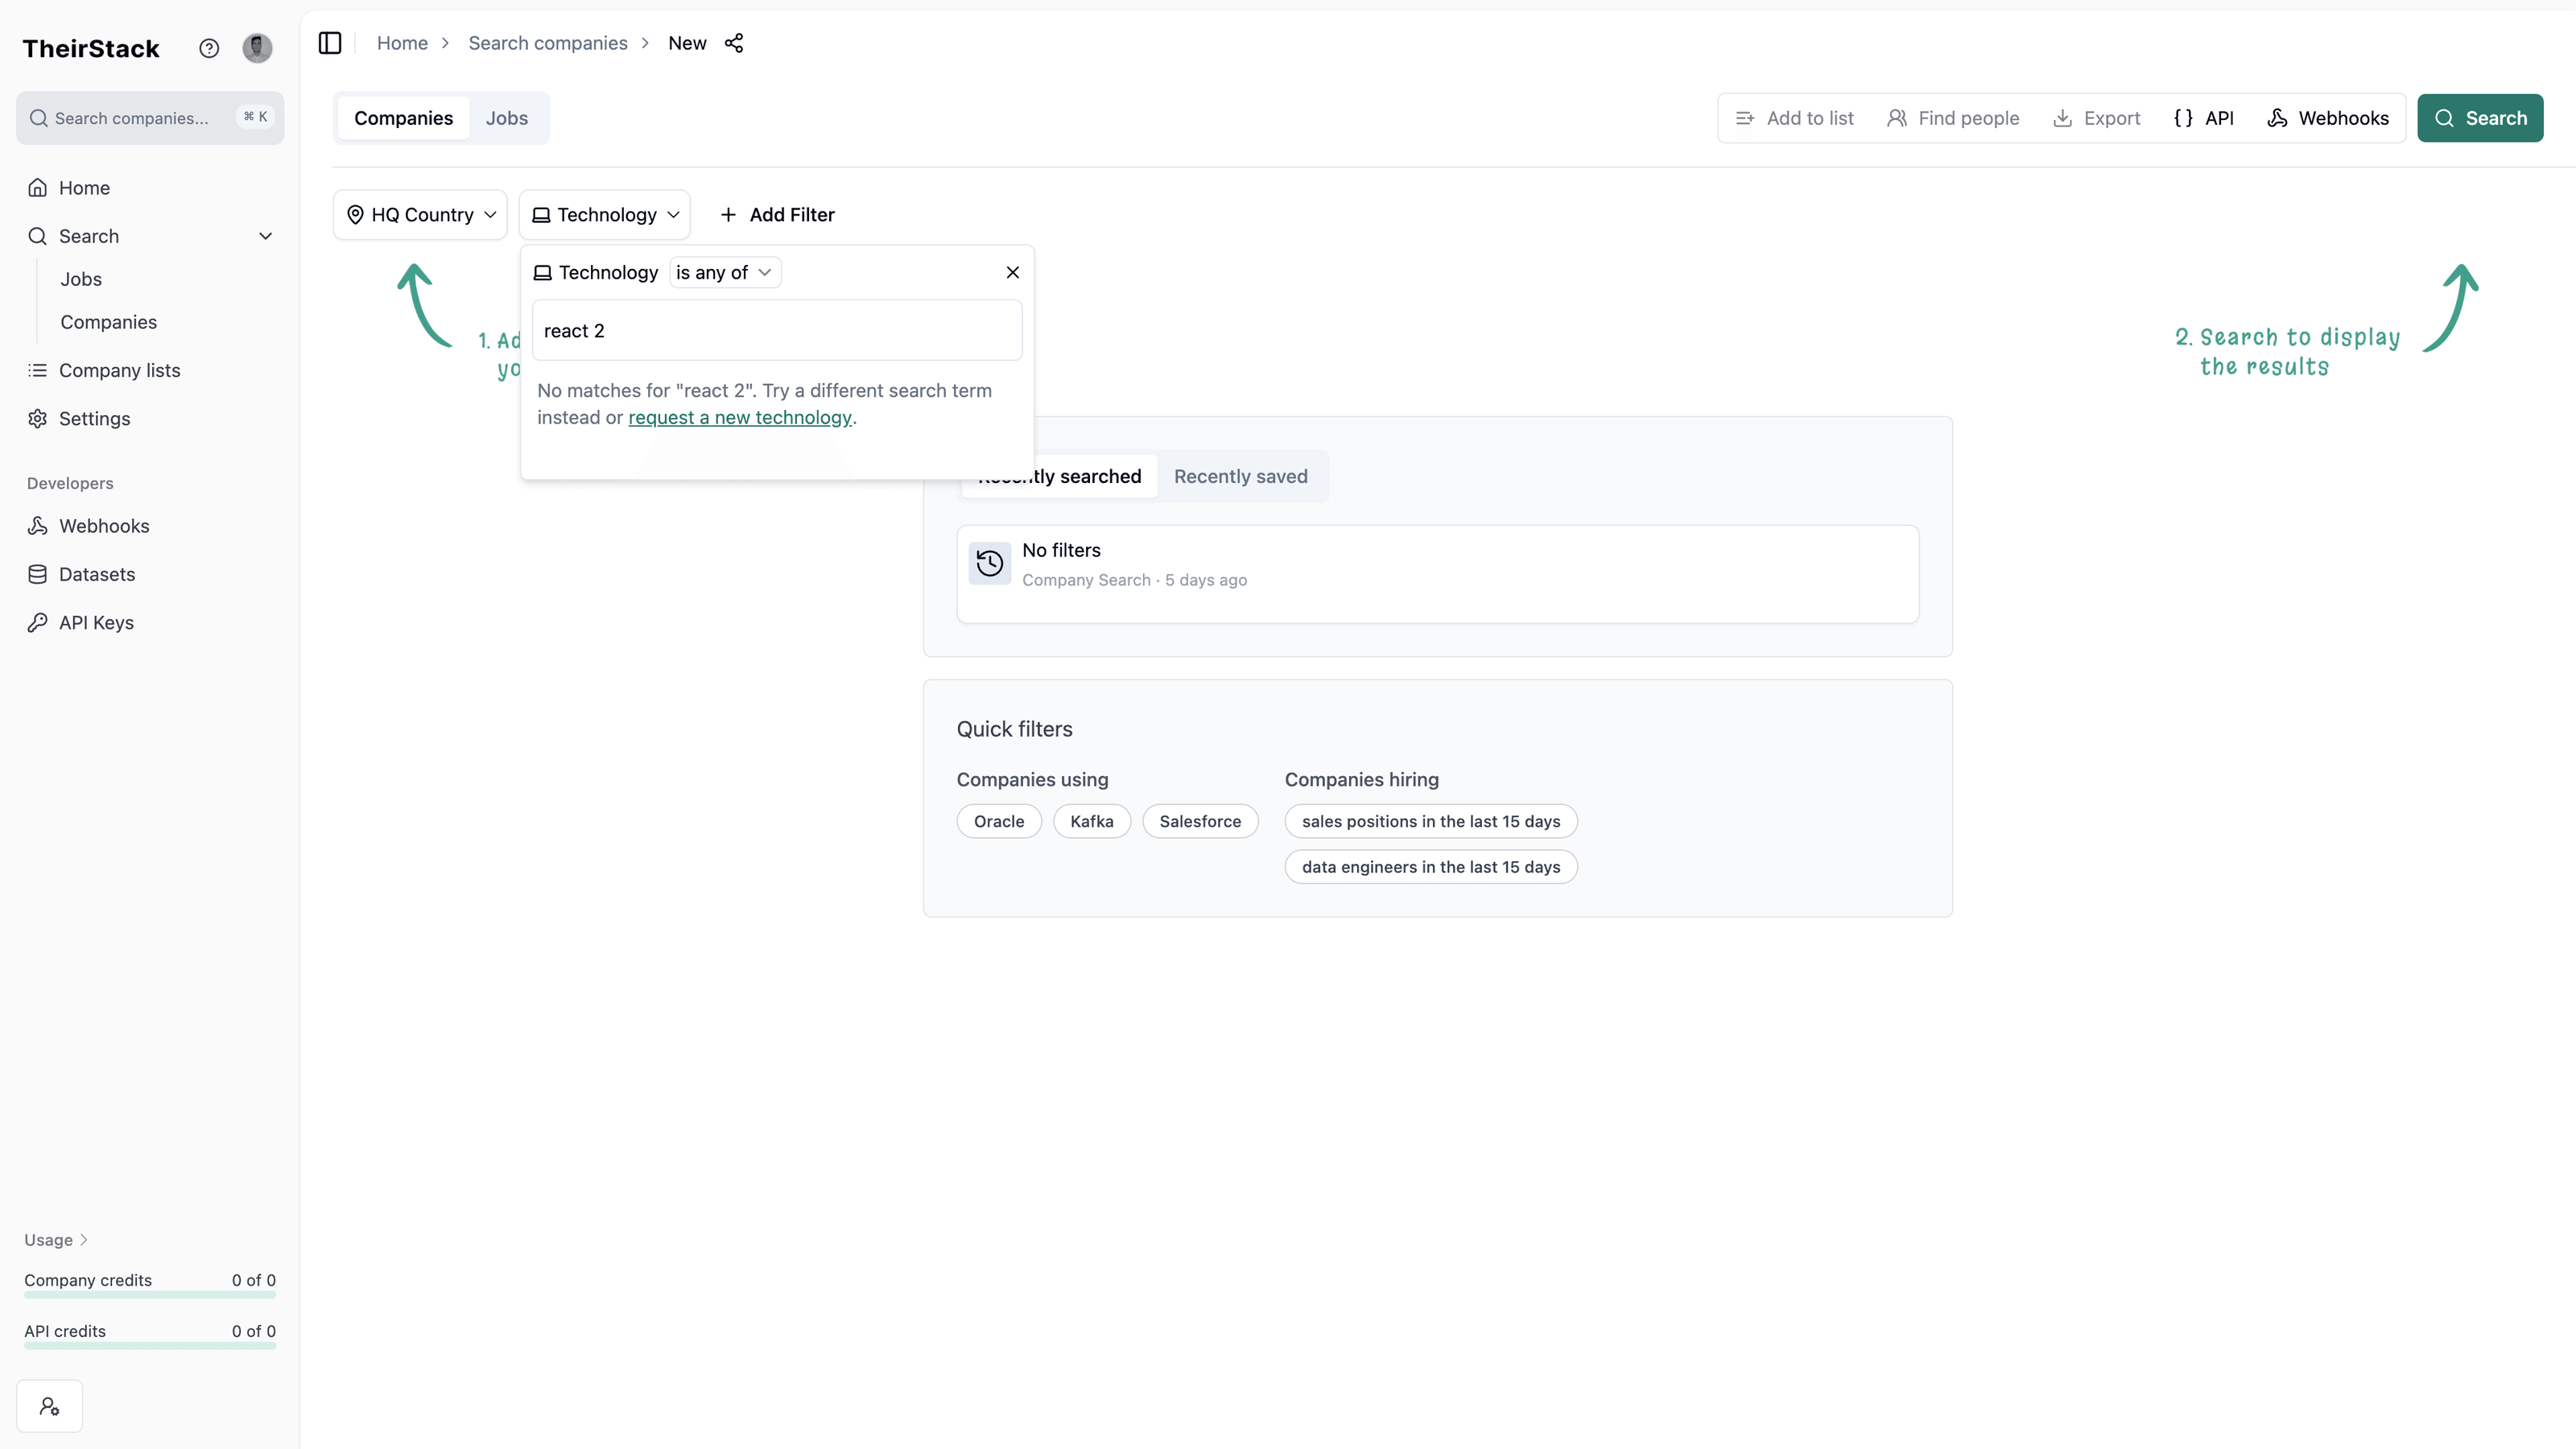This screenshot has height=1449, width=2576.
Task: Select the Recently saved tab
Action: [x=1240, y=476]
